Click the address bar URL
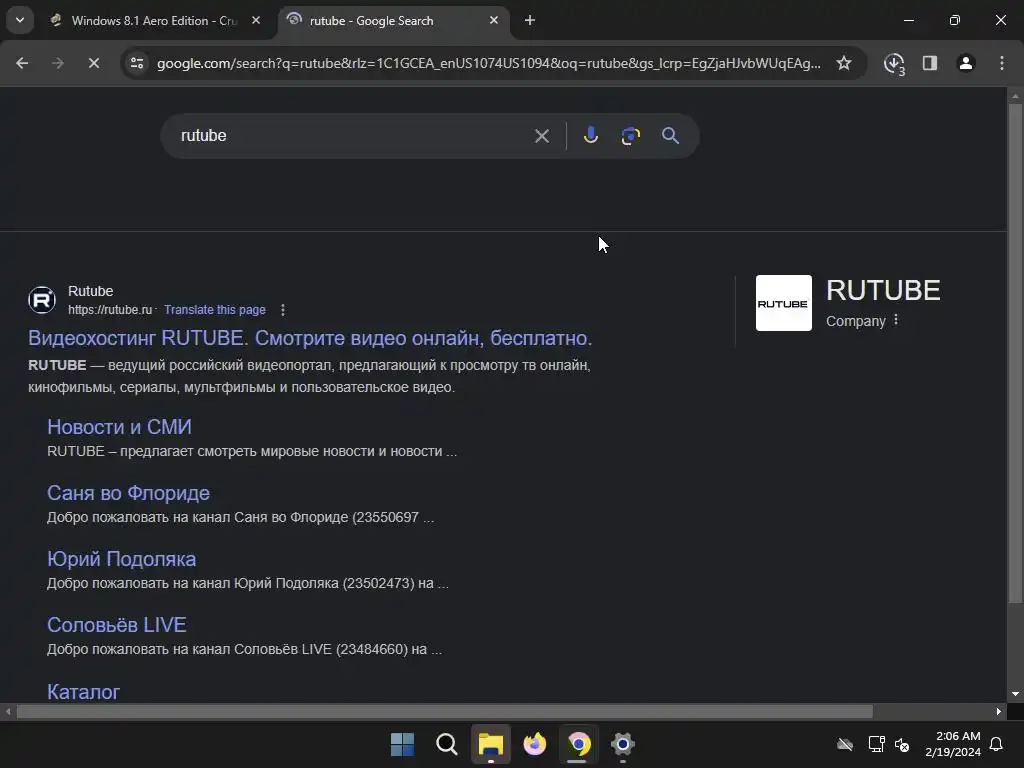The width and height of the screenshot is (1024, 768). [488, 63]
